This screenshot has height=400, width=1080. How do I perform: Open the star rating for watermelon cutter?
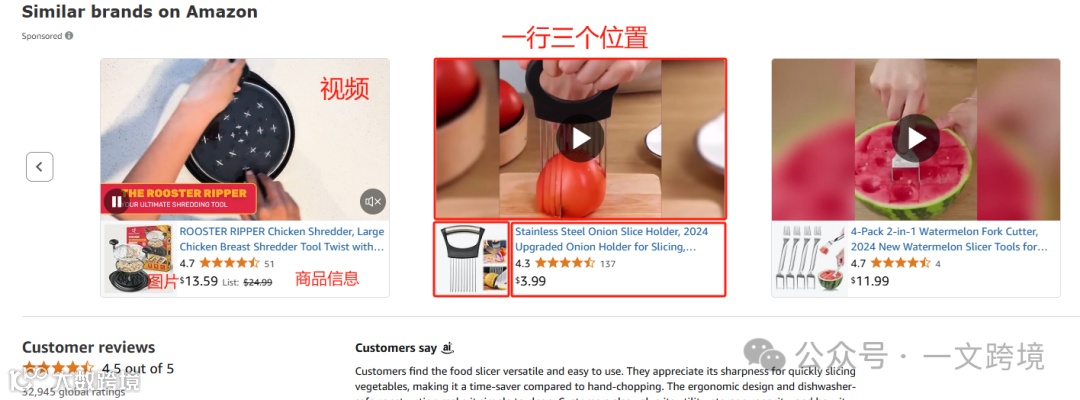900,263
